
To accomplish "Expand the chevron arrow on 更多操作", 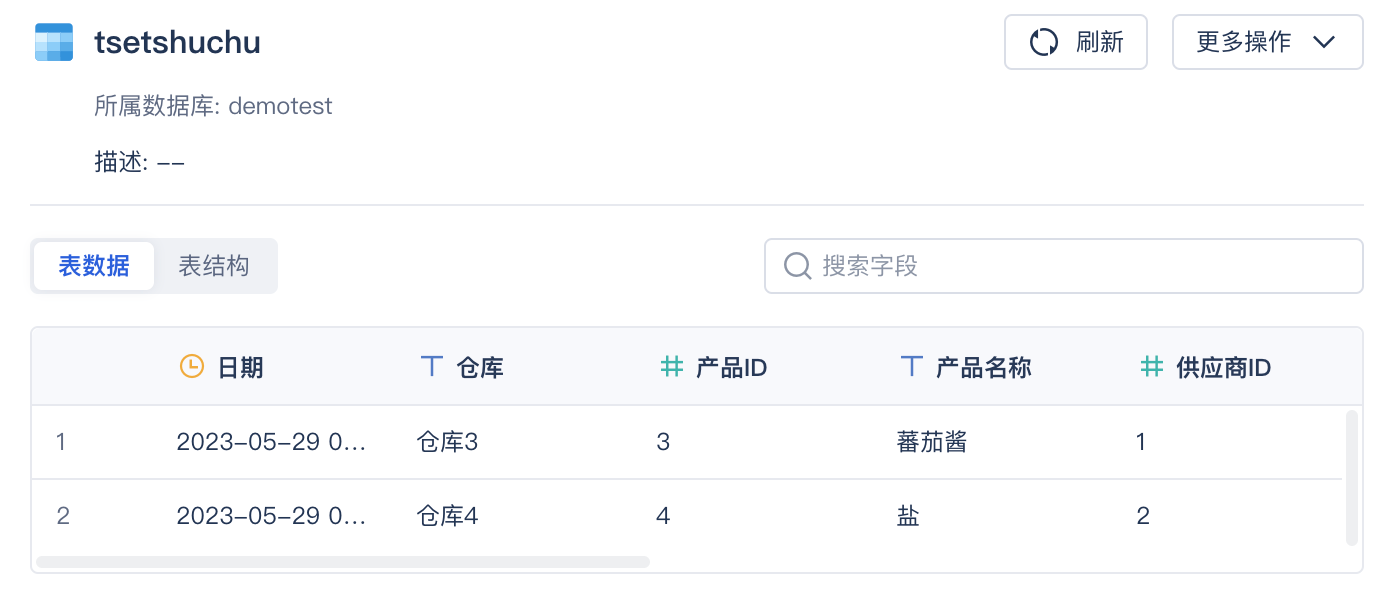I will pos(1324,42).
